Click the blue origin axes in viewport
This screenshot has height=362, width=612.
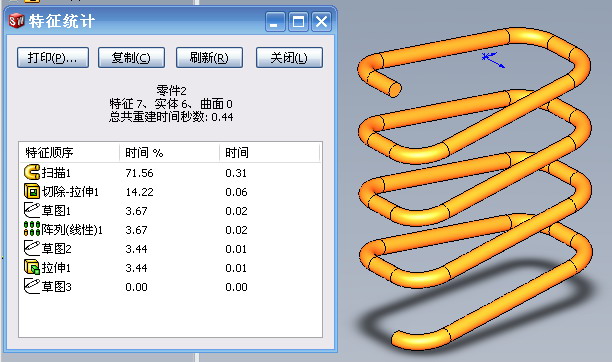click(x=493, y=60)
